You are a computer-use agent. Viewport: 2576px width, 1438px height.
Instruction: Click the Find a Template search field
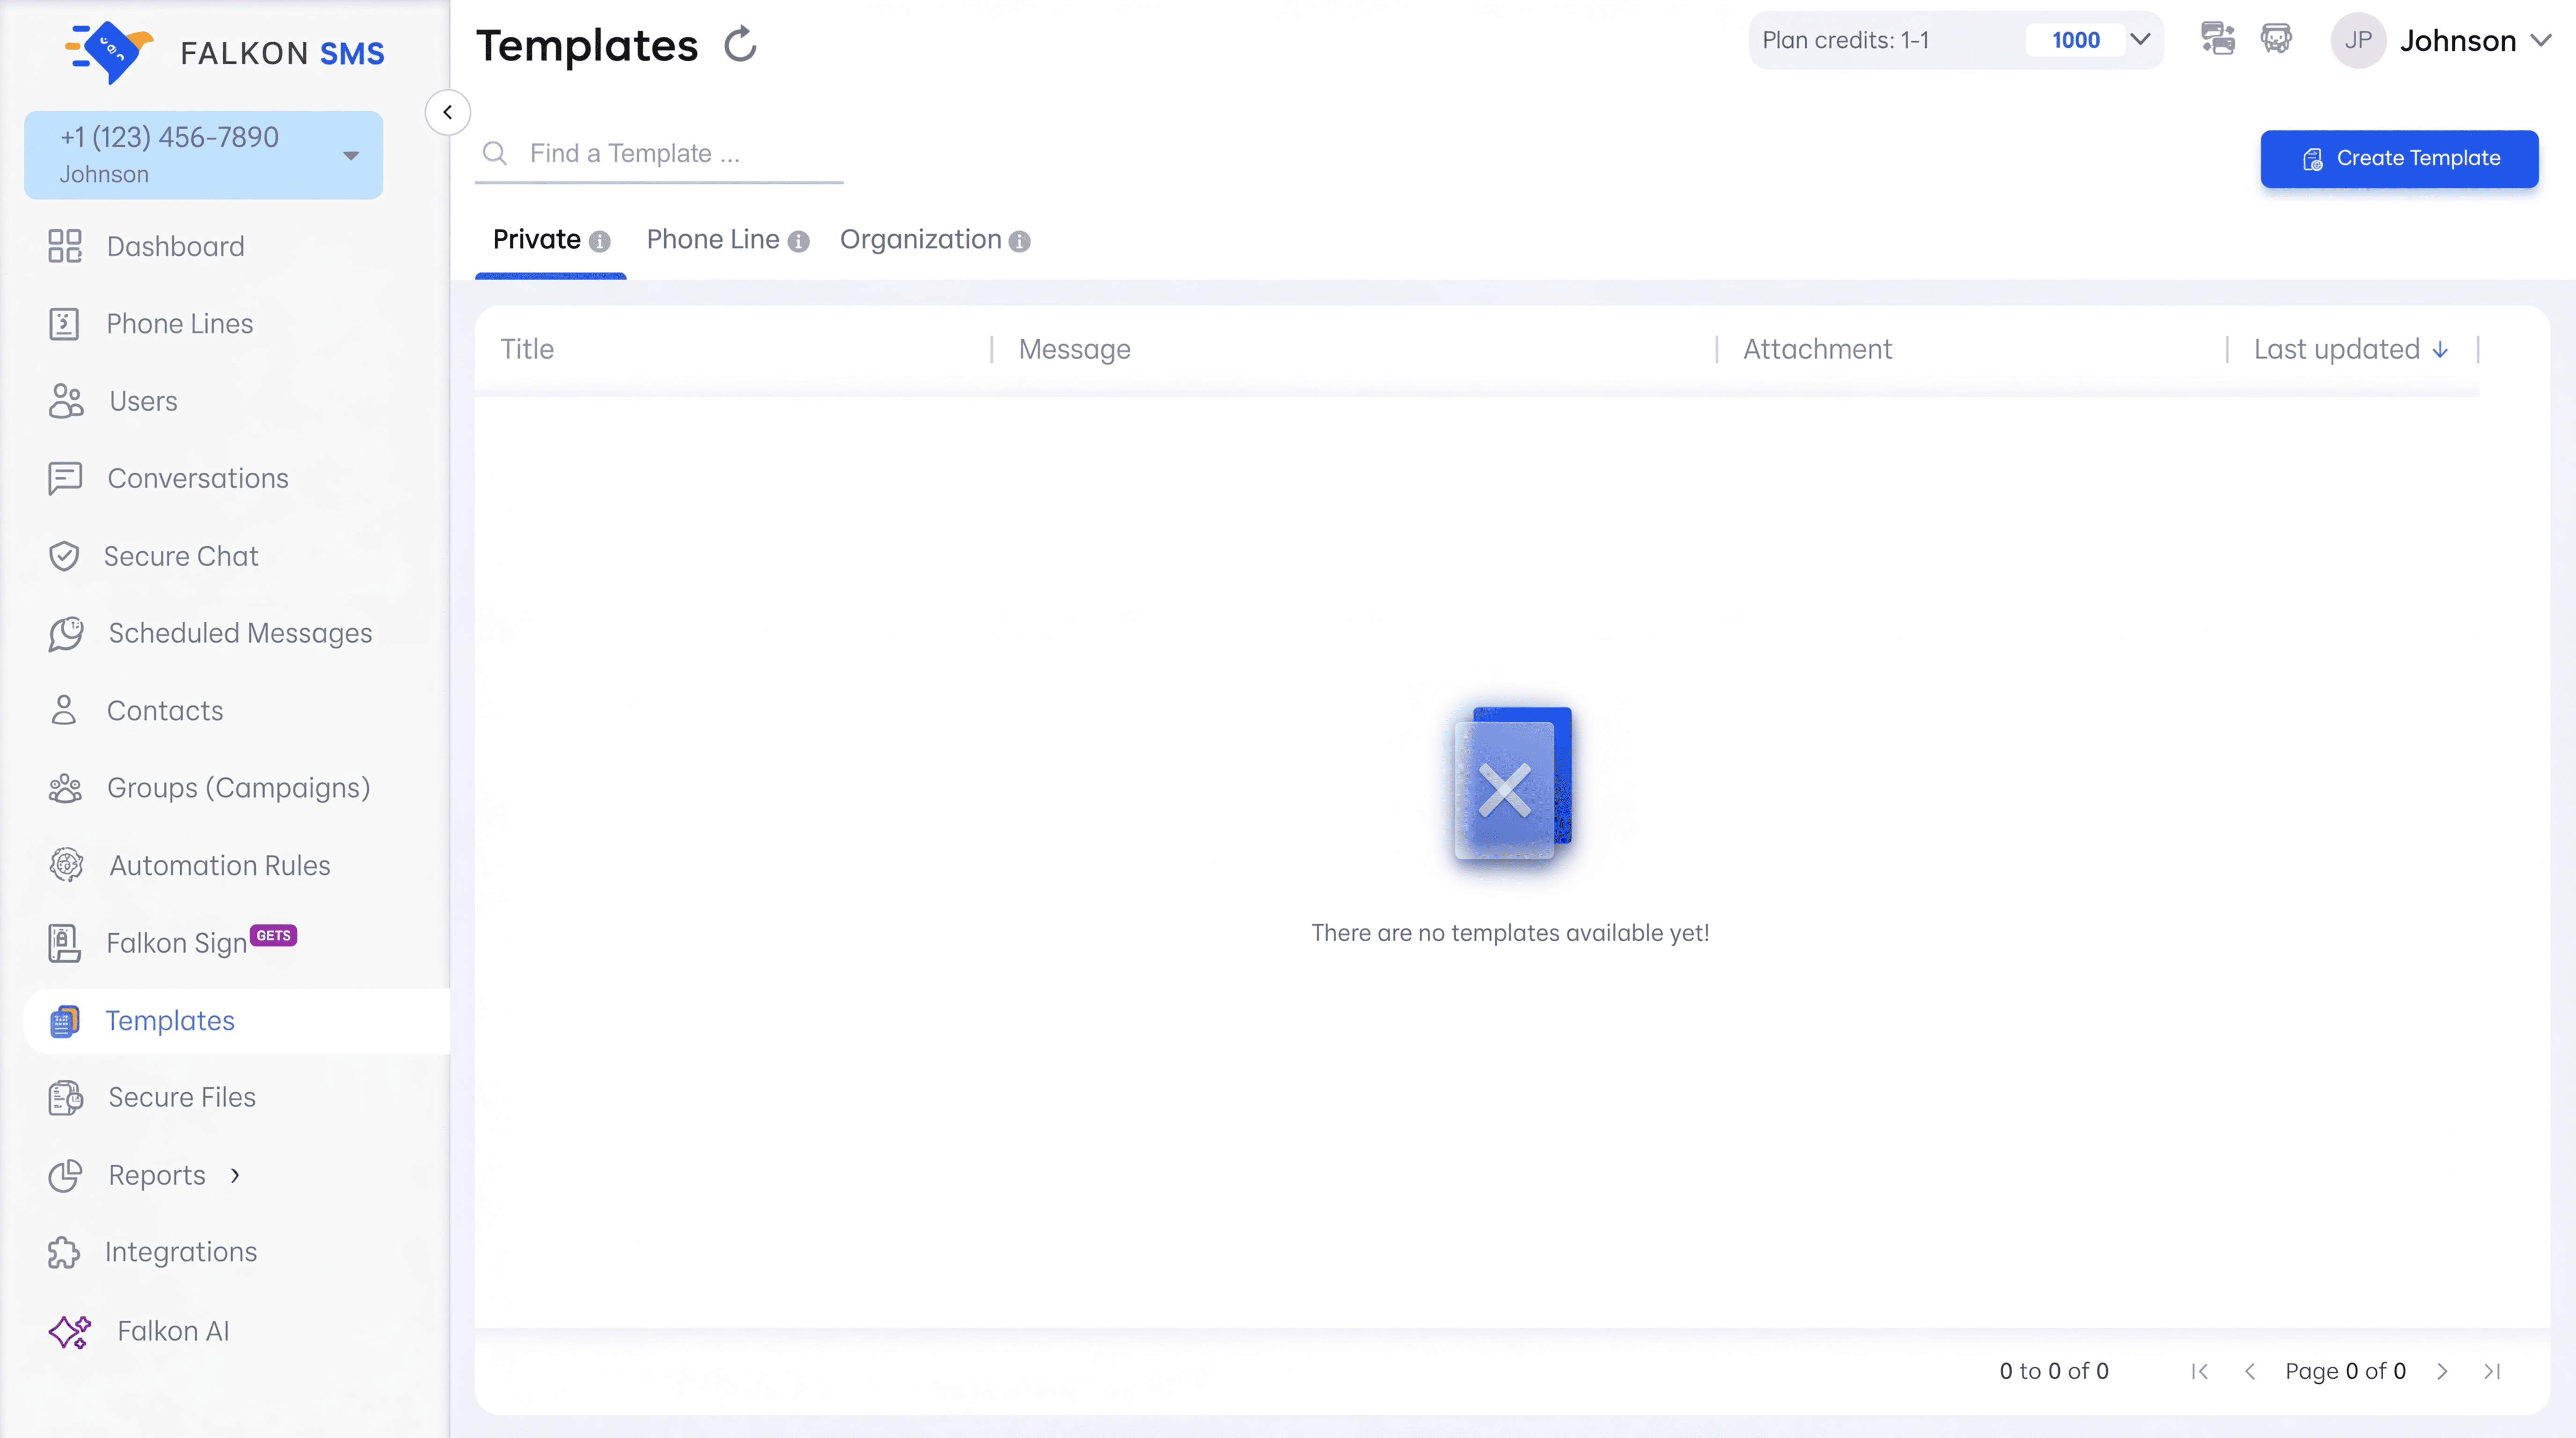coord(660,154)
